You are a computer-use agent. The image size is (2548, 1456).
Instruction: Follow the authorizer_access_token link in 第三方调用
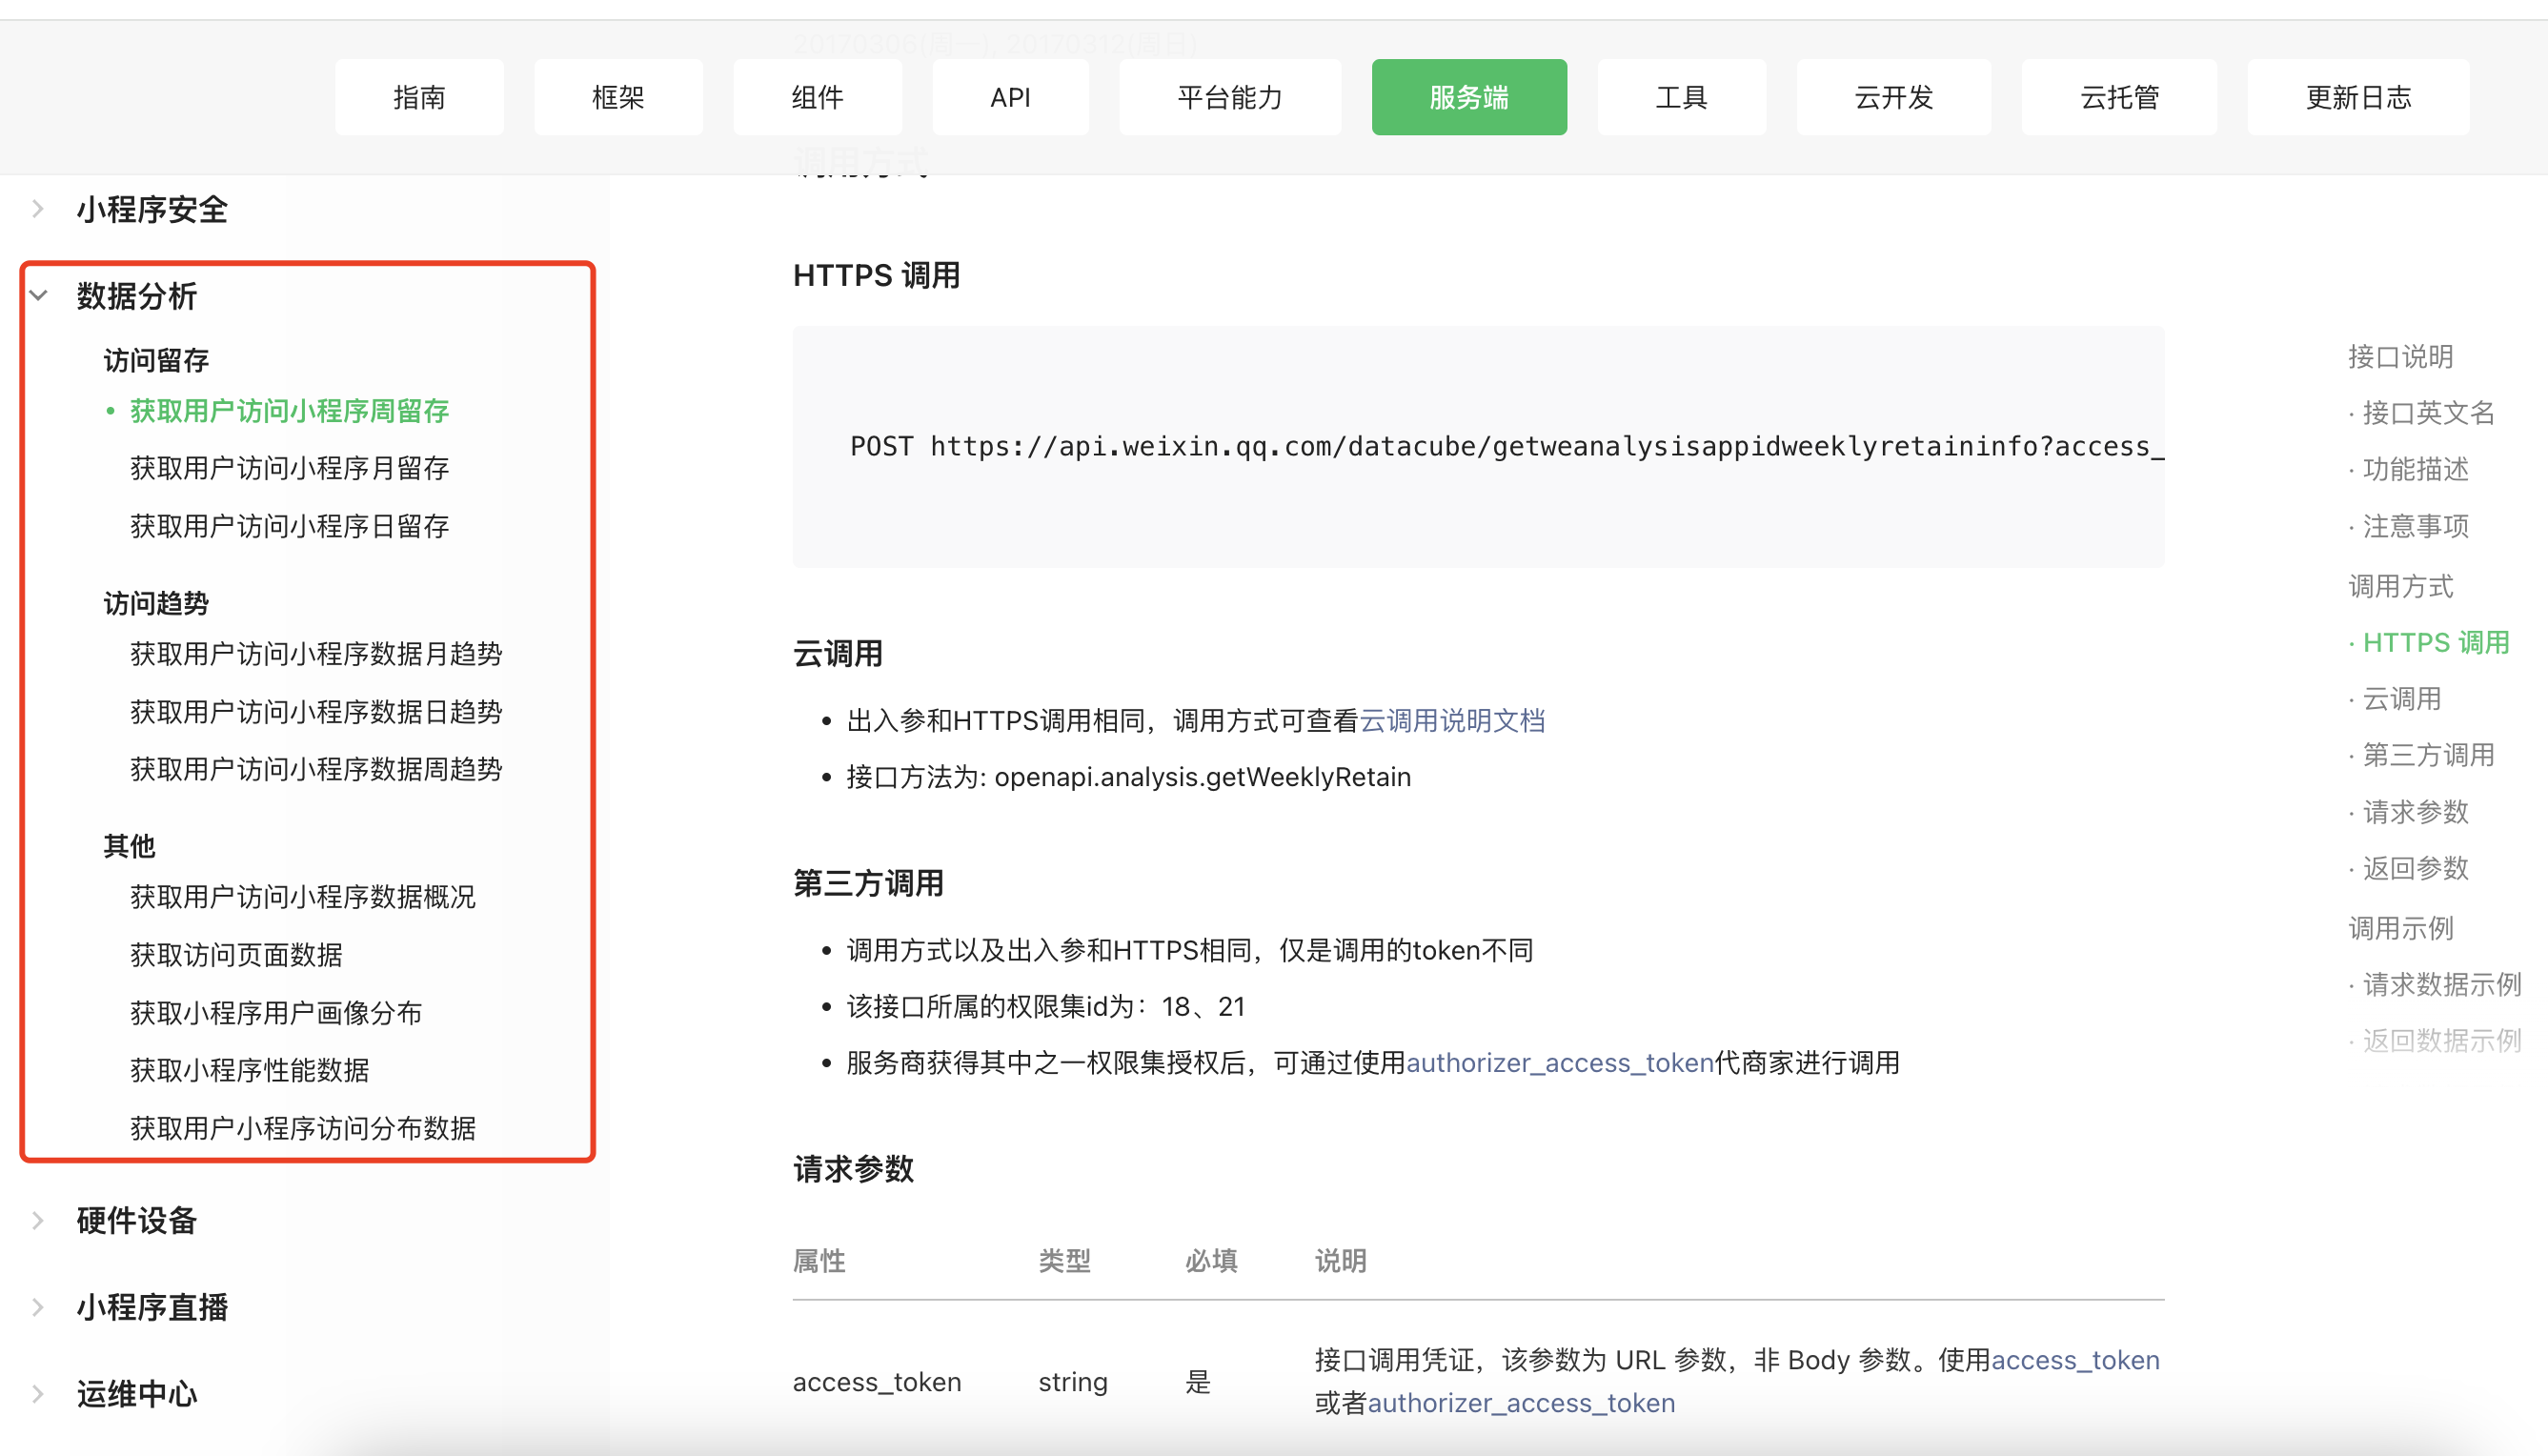tap(1559, 1062)
